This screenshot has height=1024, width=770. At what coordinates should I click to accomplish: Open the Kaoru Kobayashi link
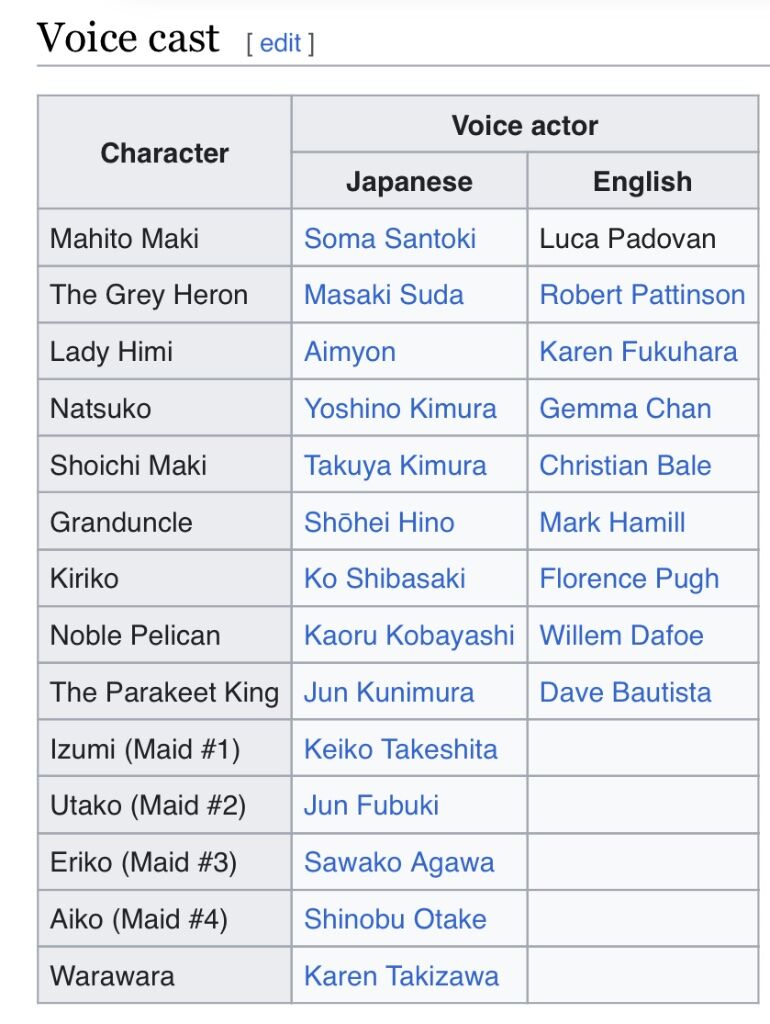(x=409, y=635)
